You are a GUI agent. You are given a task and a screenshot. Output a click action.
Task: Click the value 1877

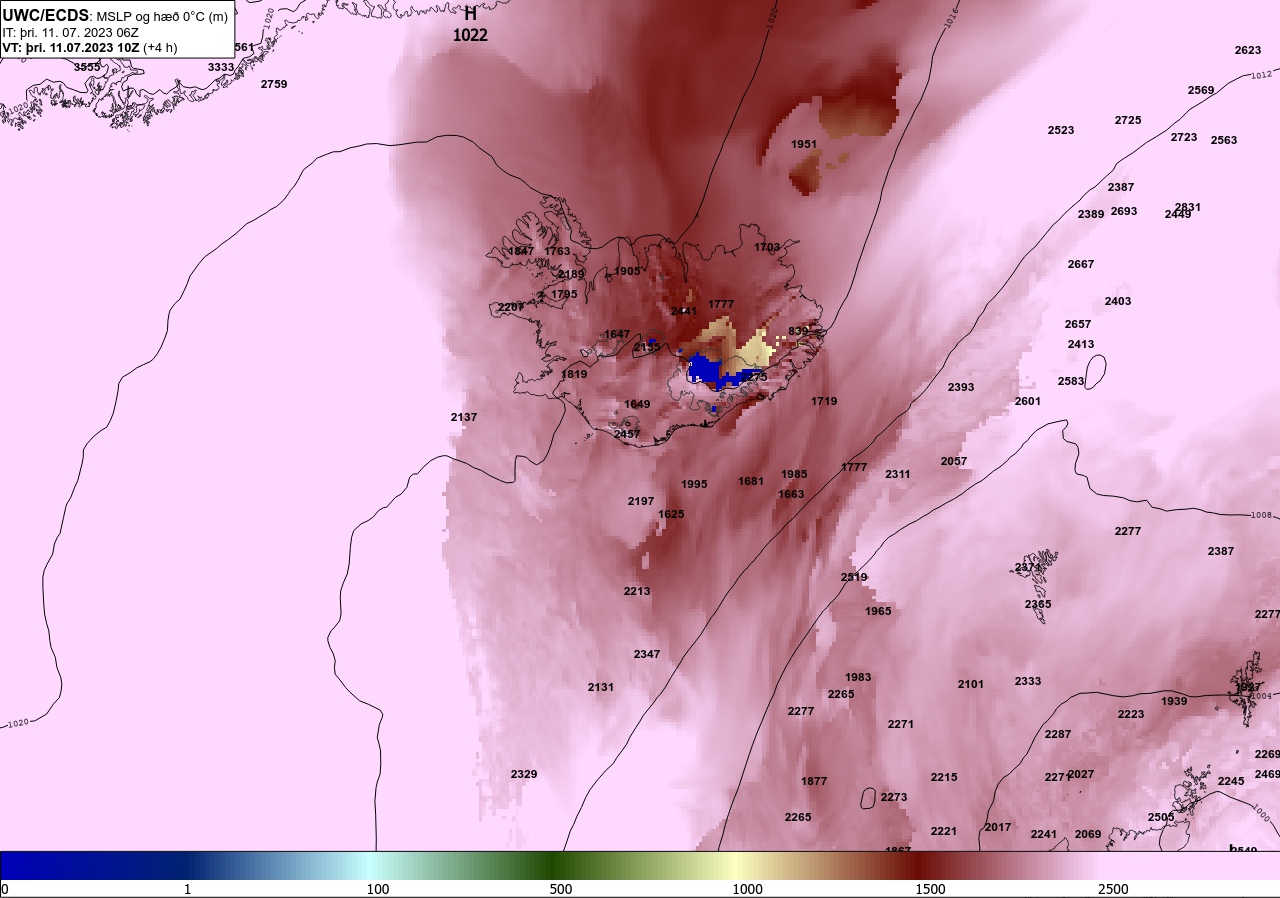coord(814,781)
